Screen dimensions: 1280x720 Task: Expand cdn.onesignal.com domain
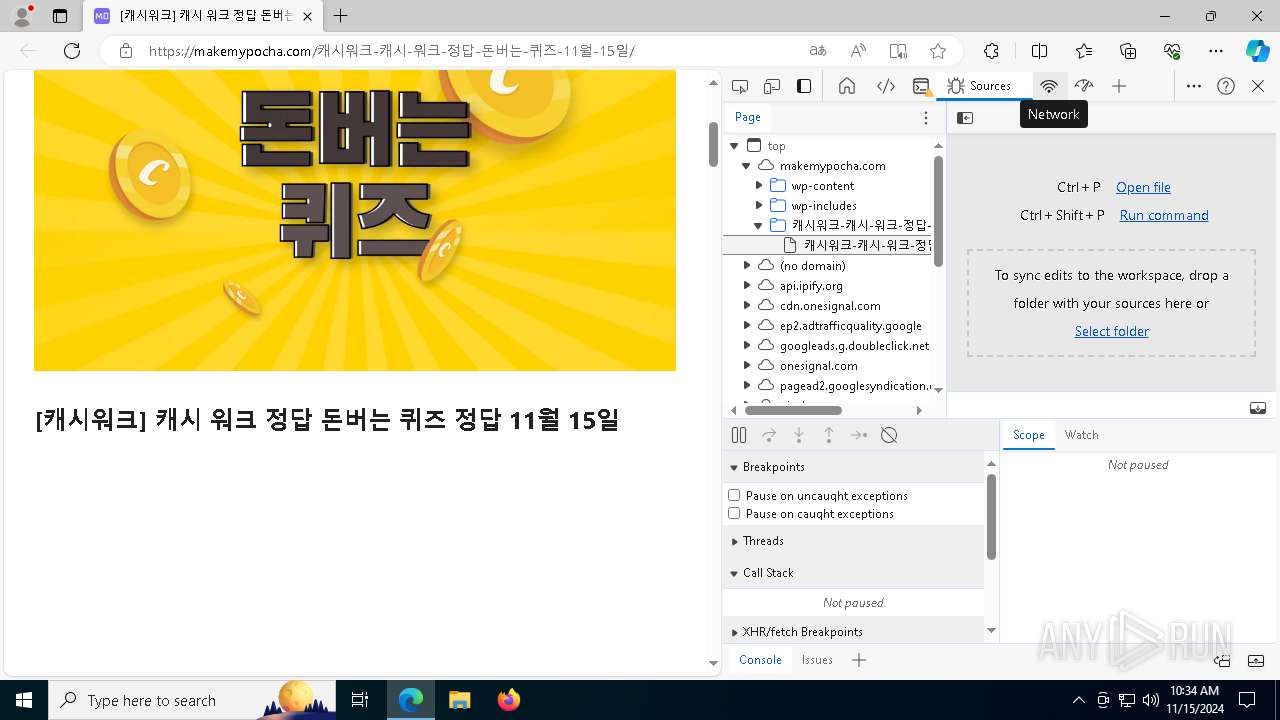point(746,306)
